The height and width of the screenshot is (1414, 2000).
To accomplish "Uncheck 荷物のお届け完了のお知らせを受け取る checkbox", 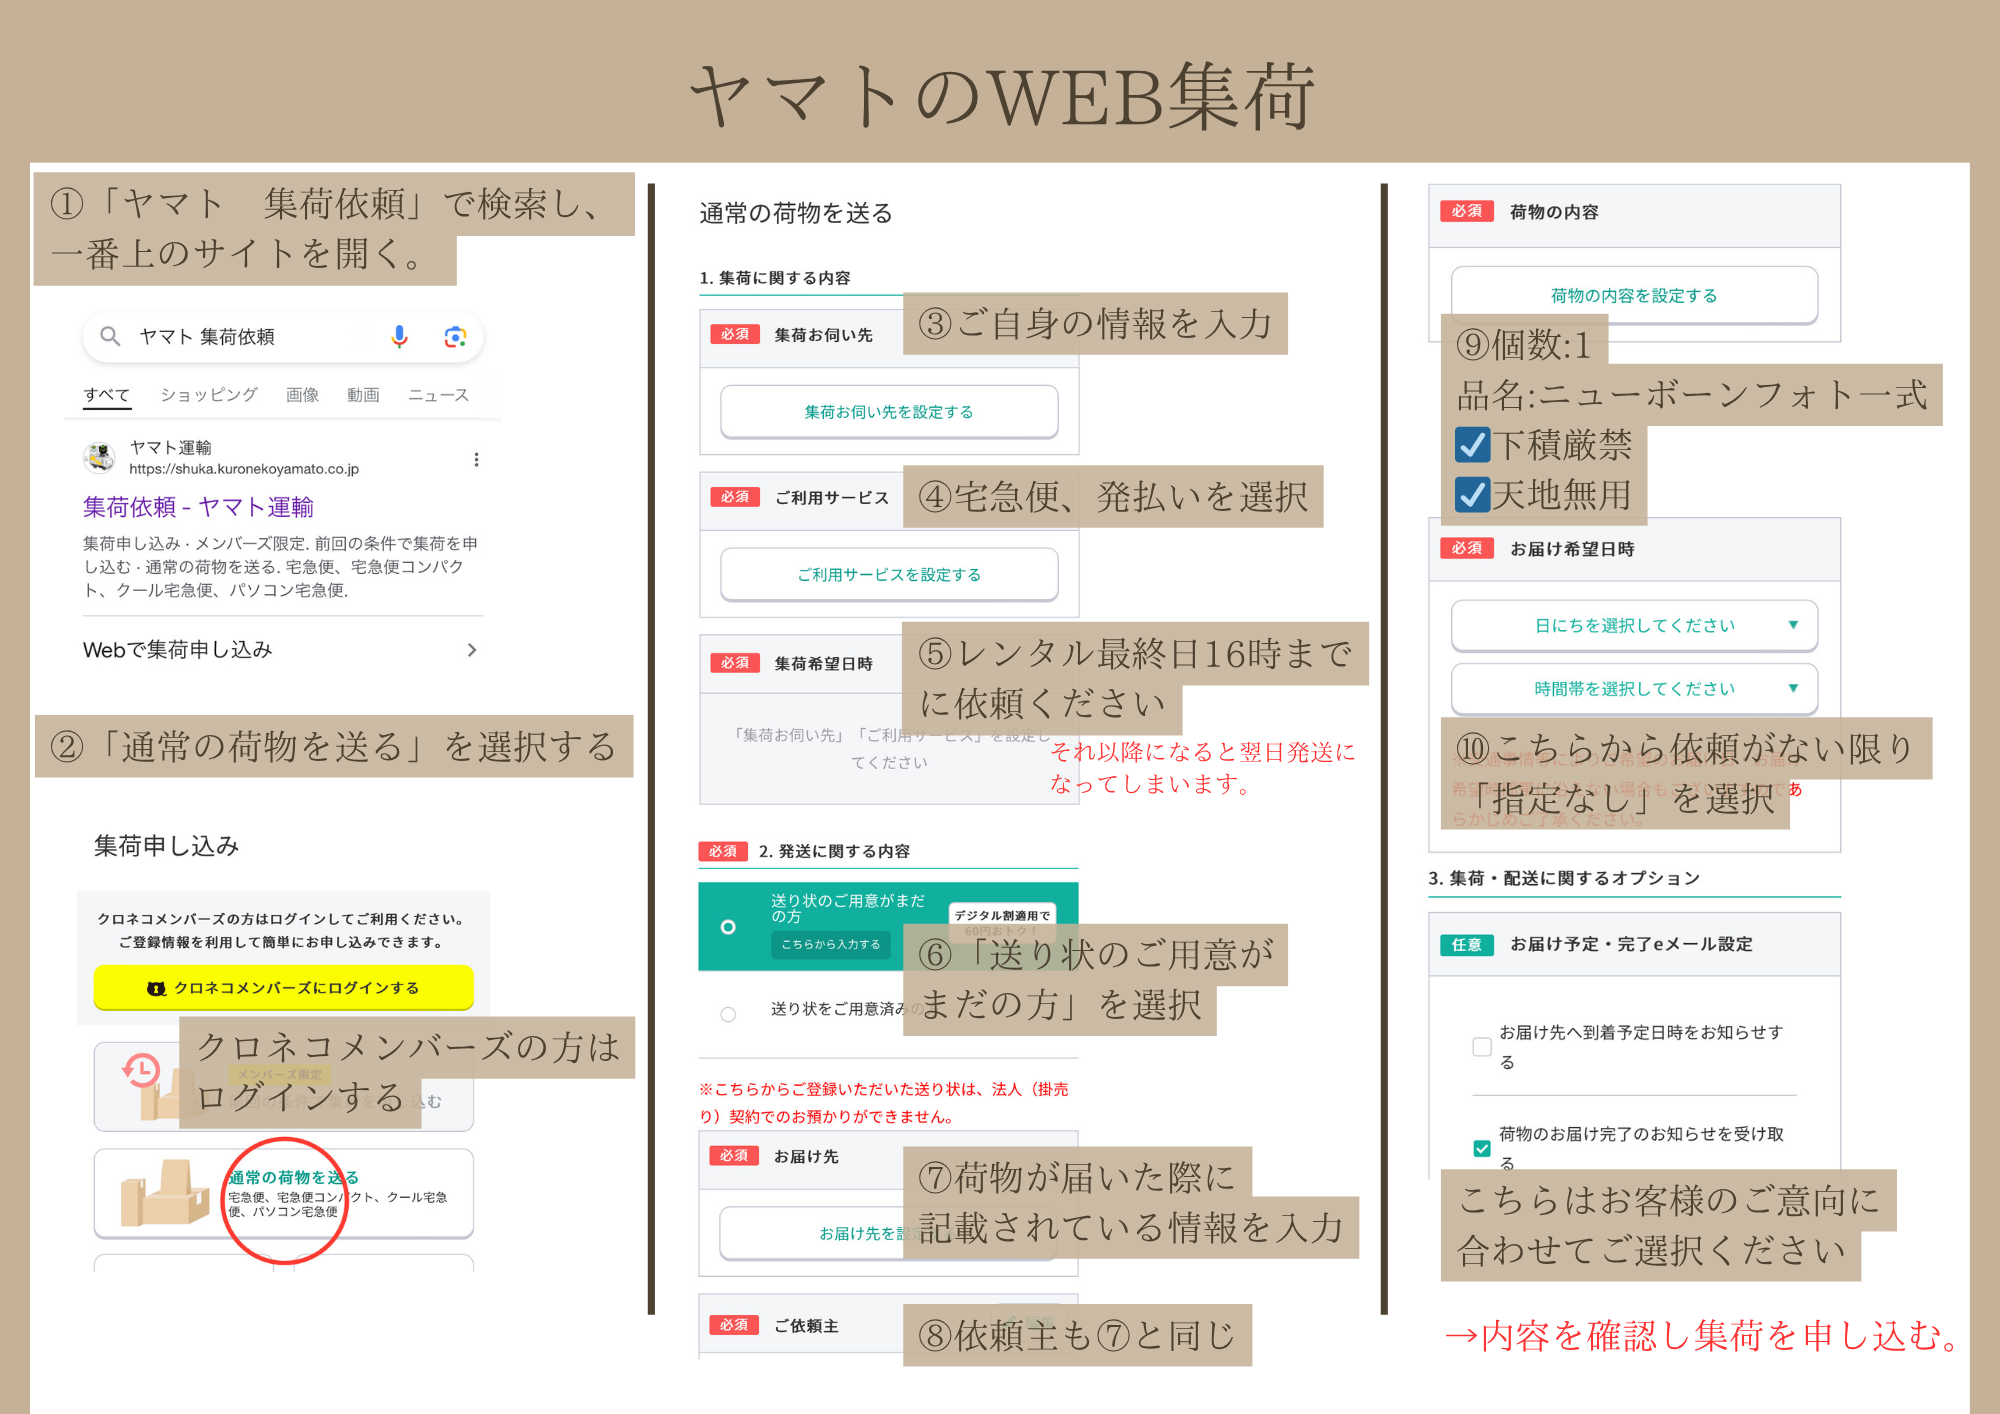I will [1482, 1148].
